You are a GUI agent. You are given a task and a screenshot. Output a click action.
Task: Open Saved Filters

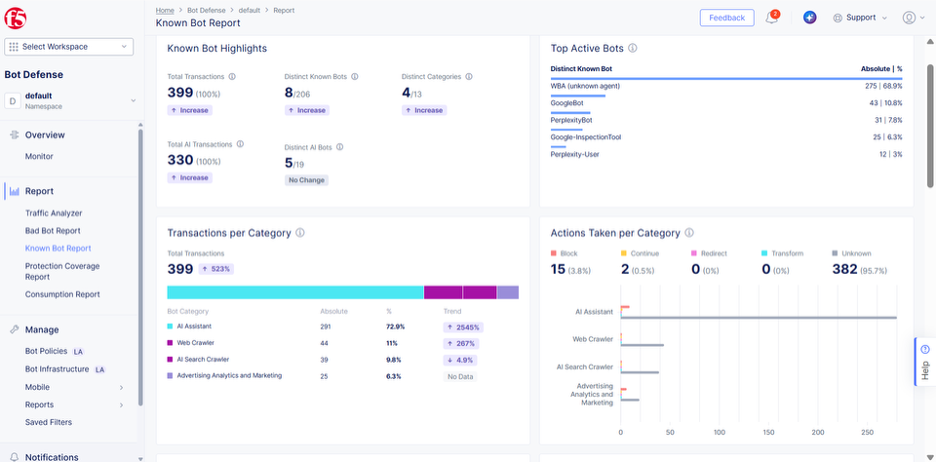point(48,422)
